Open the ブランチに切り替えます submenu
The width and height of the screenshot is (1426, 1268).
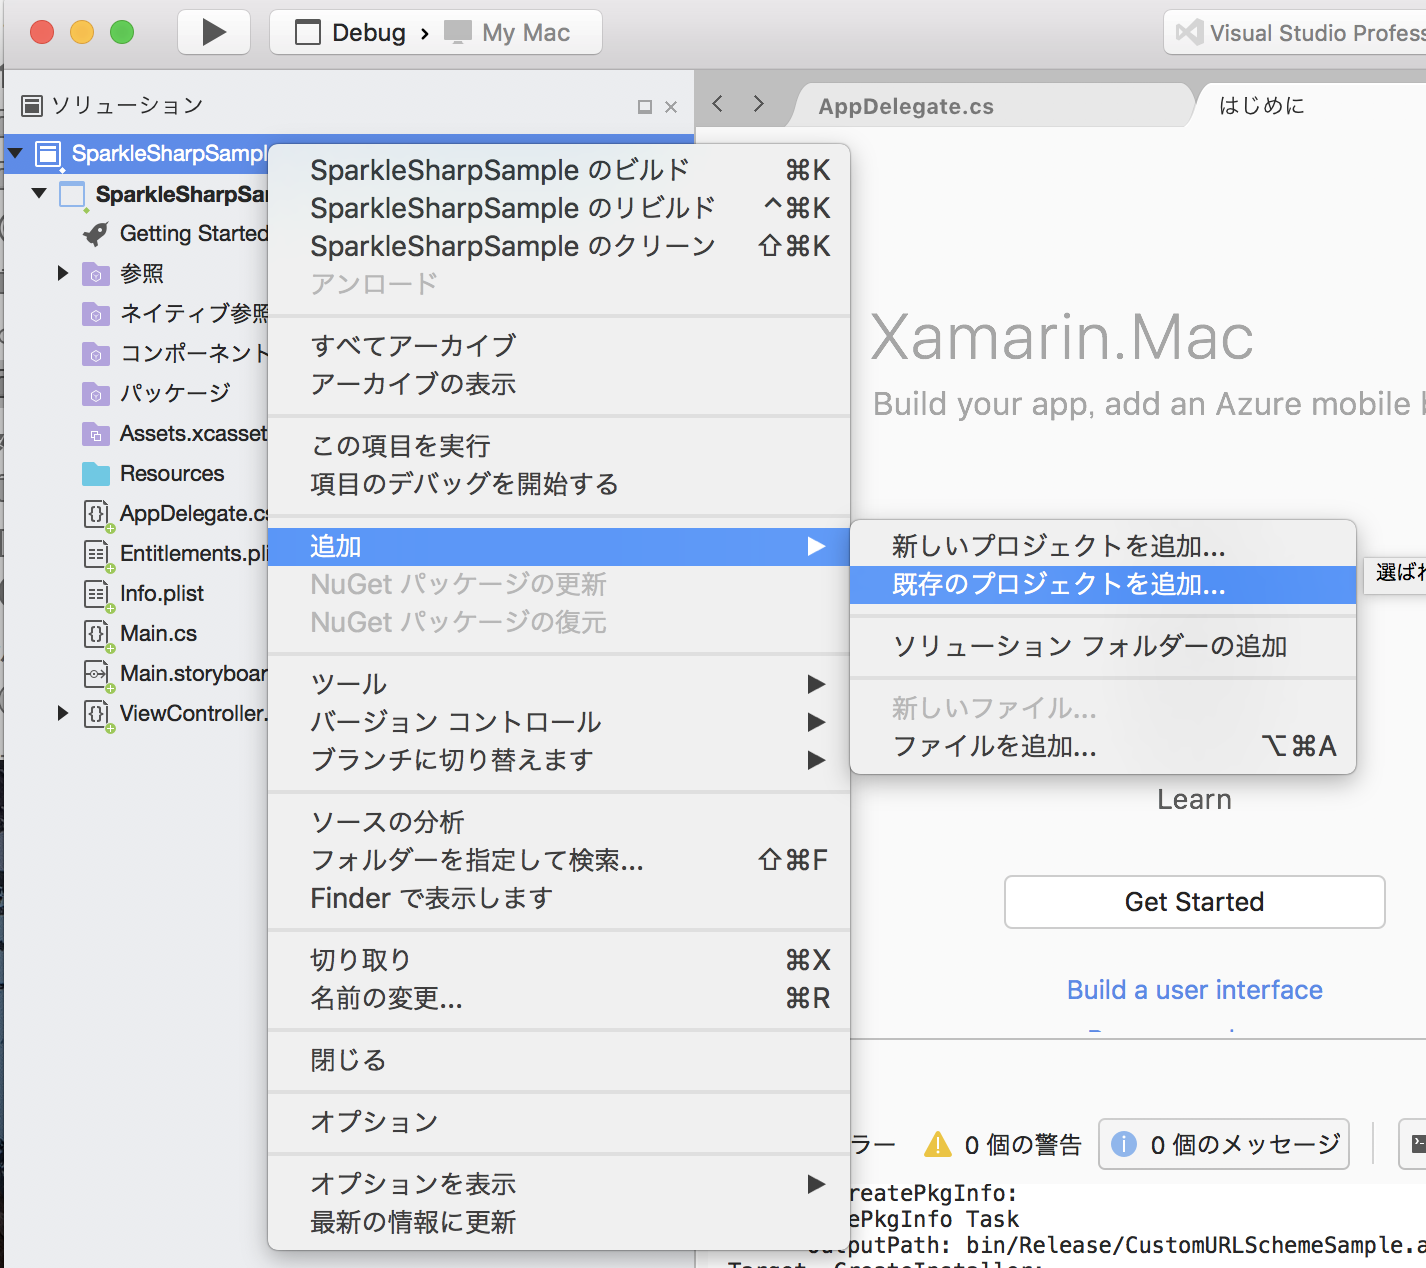pyautogui.click(x=559, y=760)
